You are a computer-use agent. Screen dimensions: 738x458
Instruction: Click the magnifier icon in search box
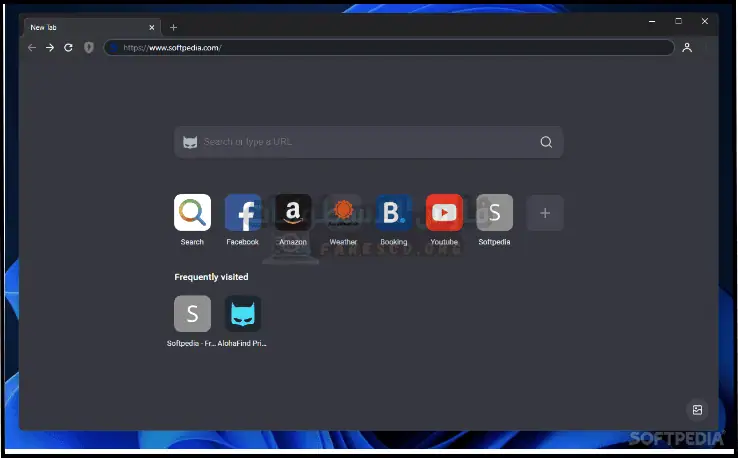[x=546, y=142]
